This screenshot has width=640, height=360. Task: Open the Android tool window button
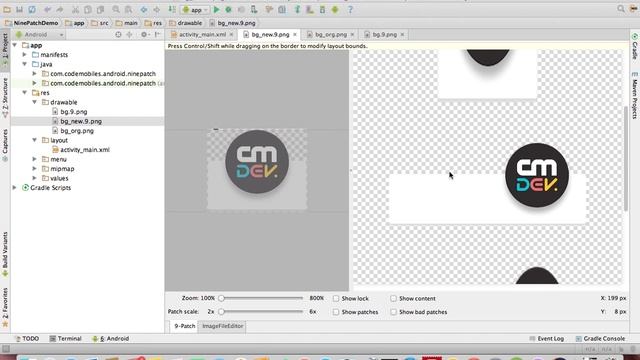pyautogui.click(x=111, y=339)
